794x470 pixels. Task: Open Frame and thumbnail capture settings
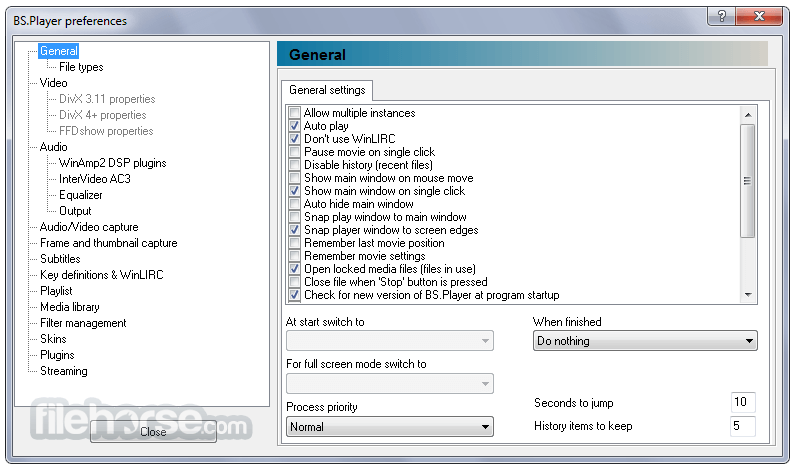[x=108, y=243]
